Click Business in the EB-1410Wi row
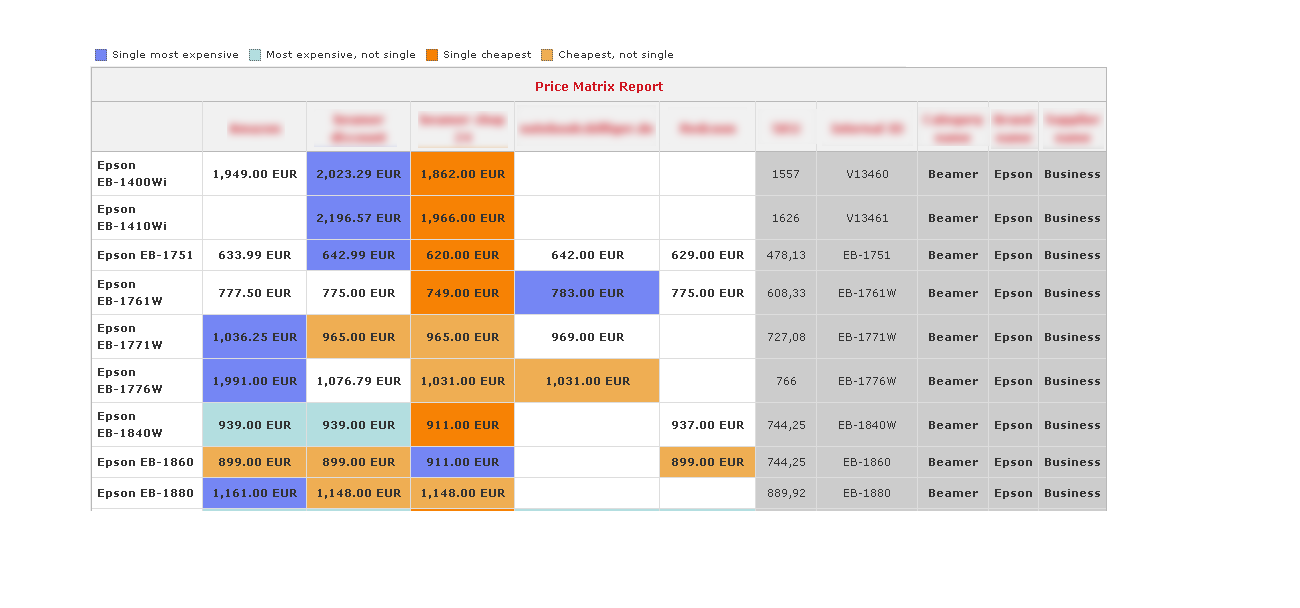 (x=1072, y=218)
